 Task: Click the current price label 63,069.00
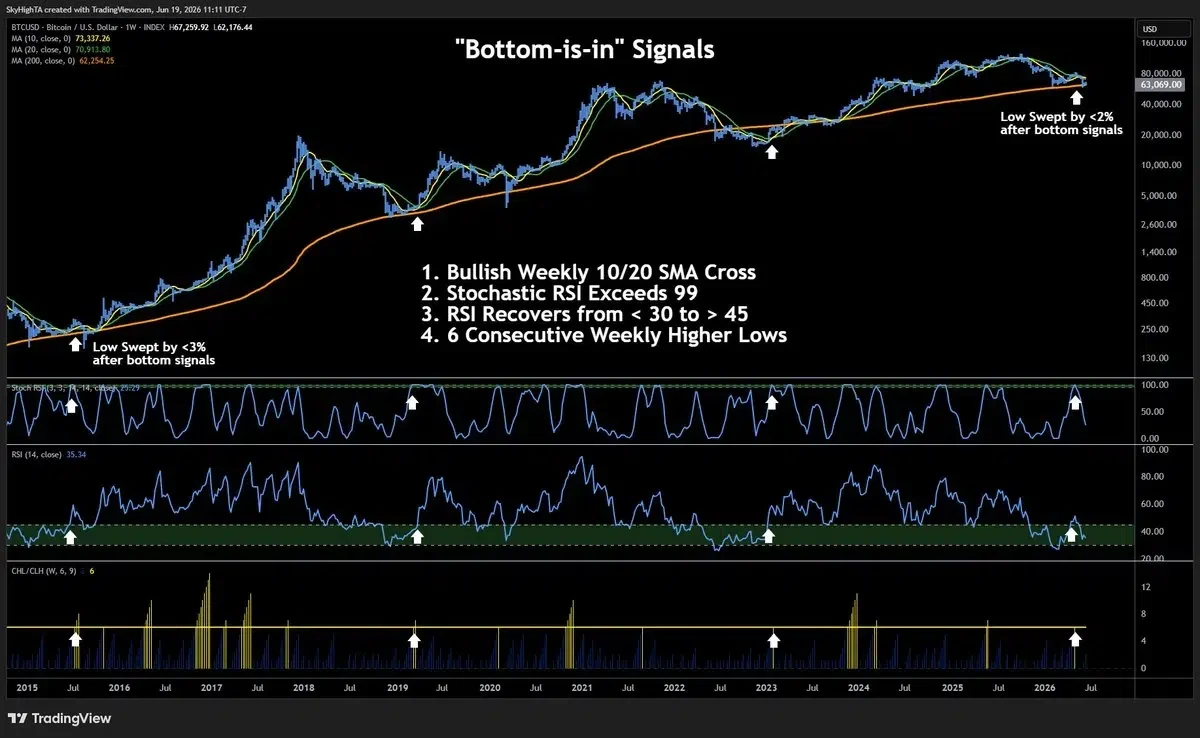(x=1162, y=85)
